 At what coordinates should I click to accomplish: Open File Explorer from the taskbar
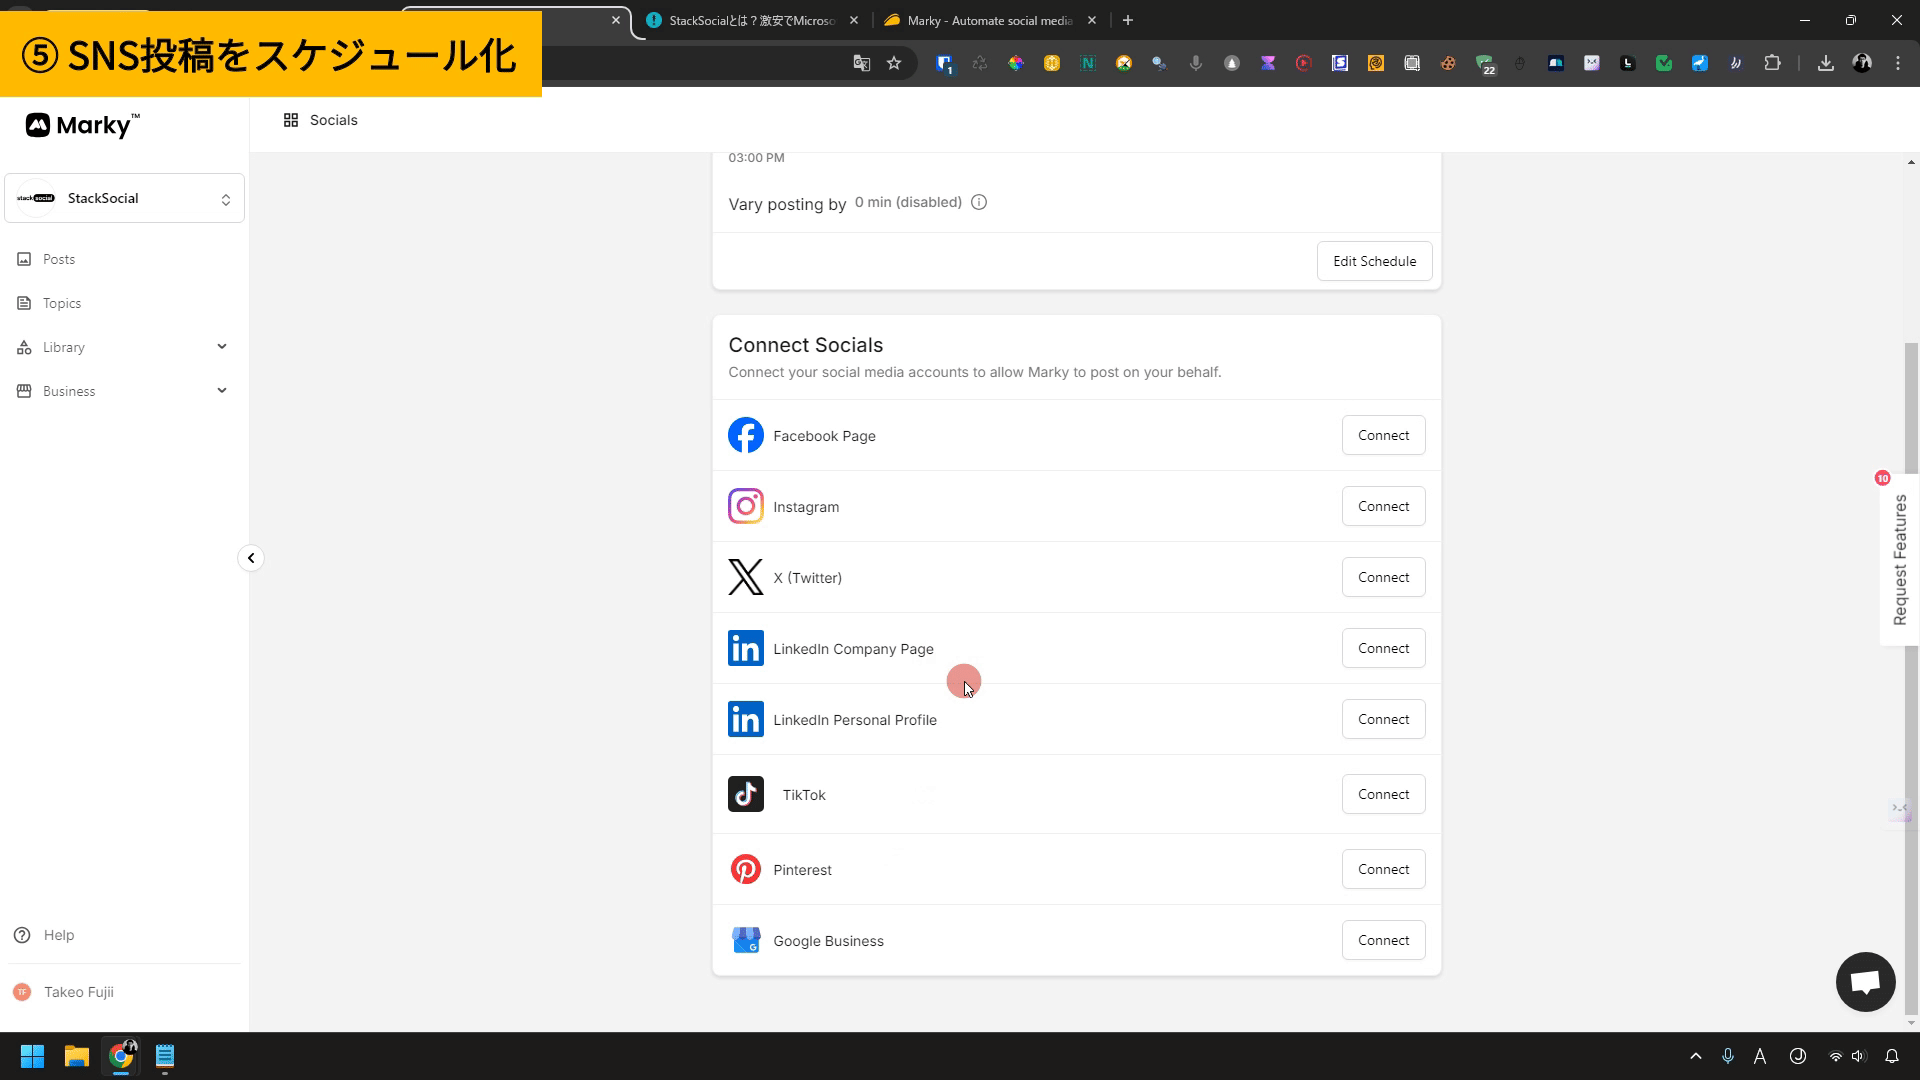coord(77,1056)
